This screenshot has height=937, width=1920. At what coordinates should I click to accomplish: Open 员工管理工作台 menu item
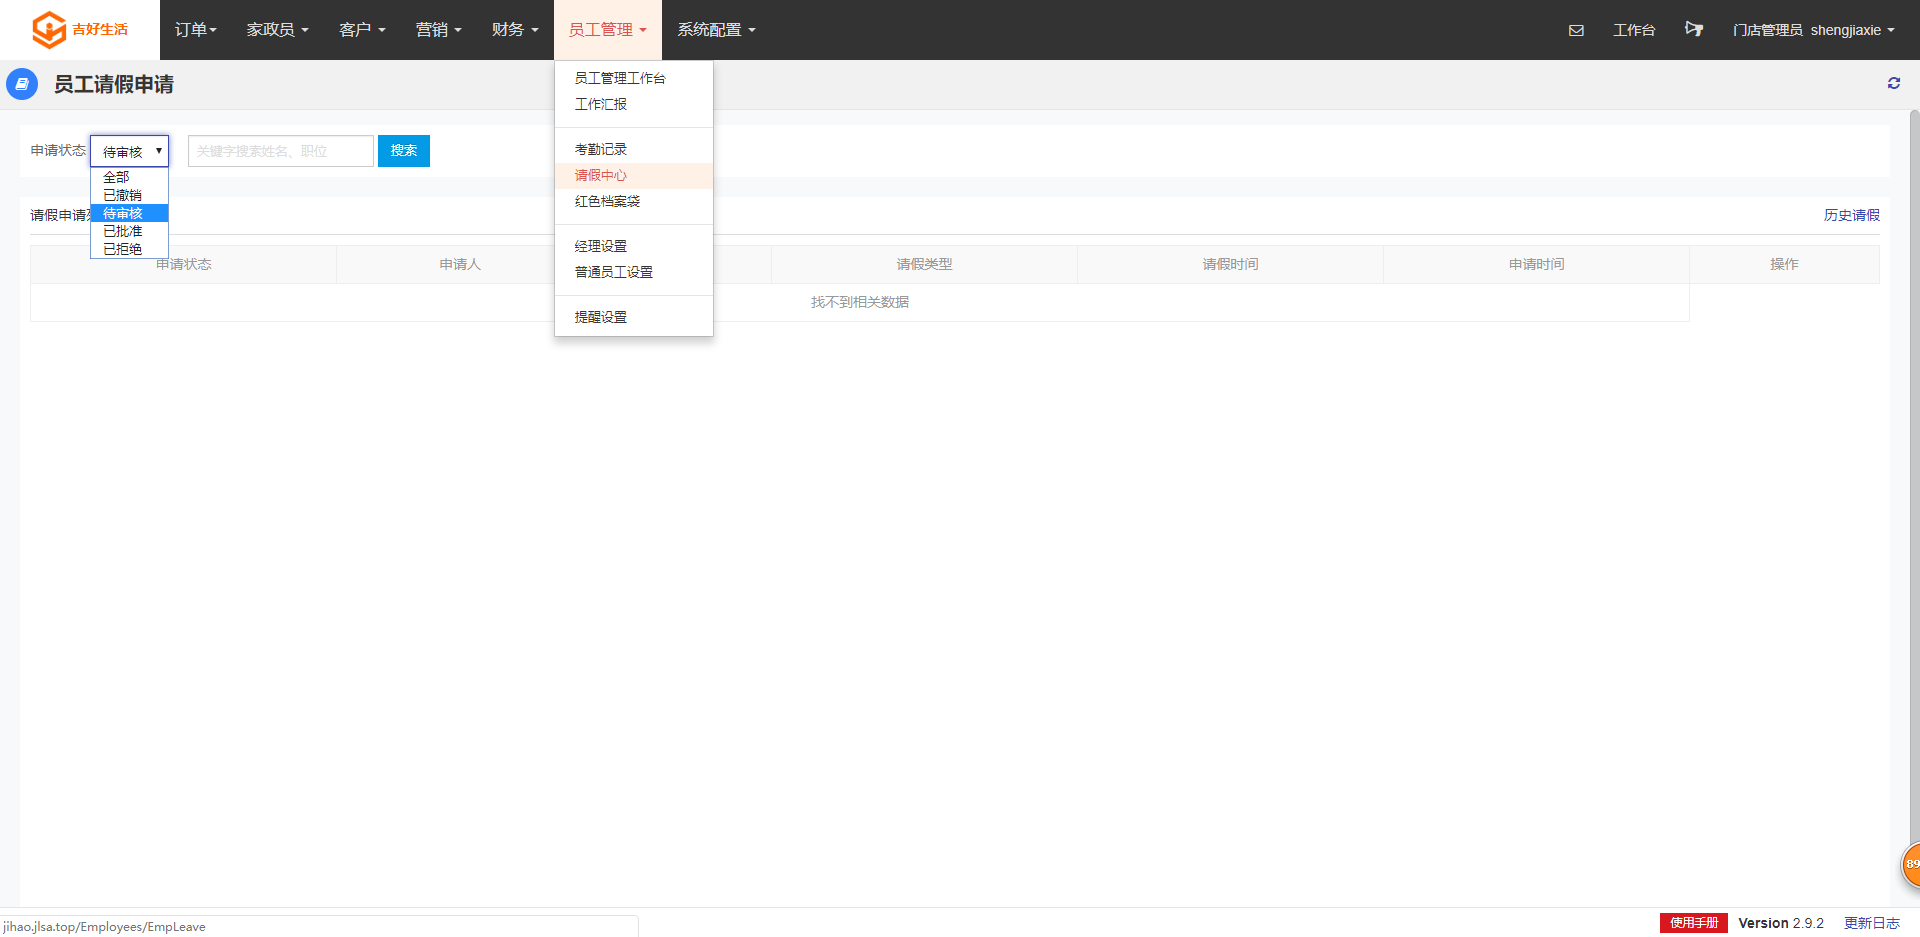634,78
